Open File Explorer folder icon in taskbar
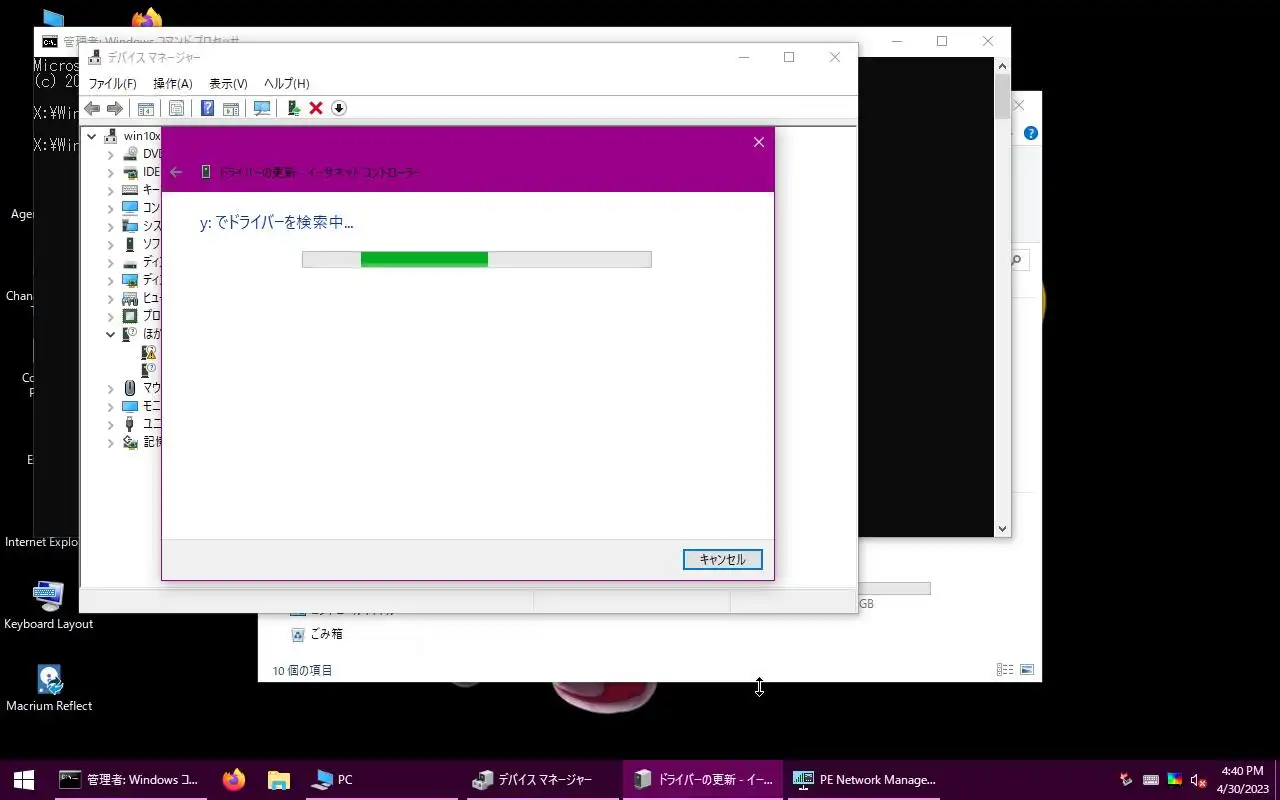 point(279,780)
